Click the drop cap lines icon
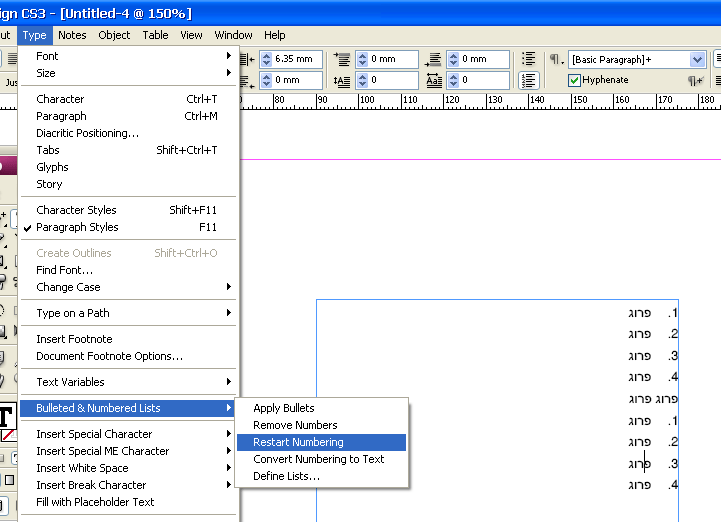Image resolution: width=721 pixels, height=522 pixels. [x=342, y=80]
